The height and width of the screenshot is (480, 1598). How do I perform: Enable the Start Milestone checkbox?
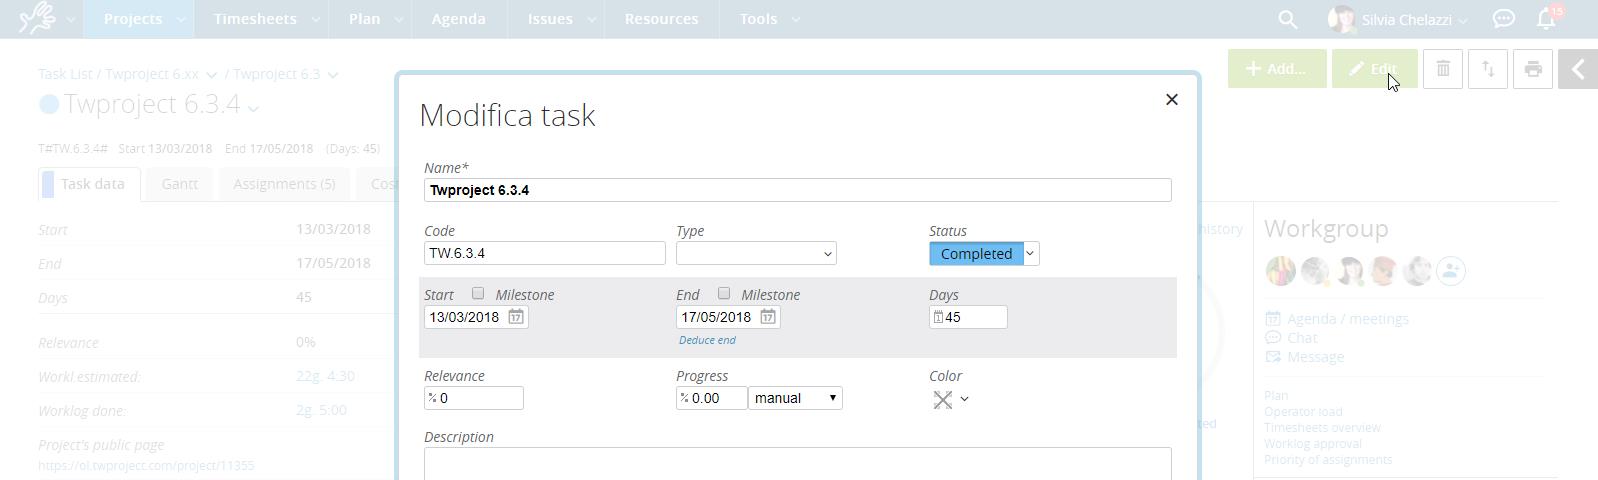[478, 294]
